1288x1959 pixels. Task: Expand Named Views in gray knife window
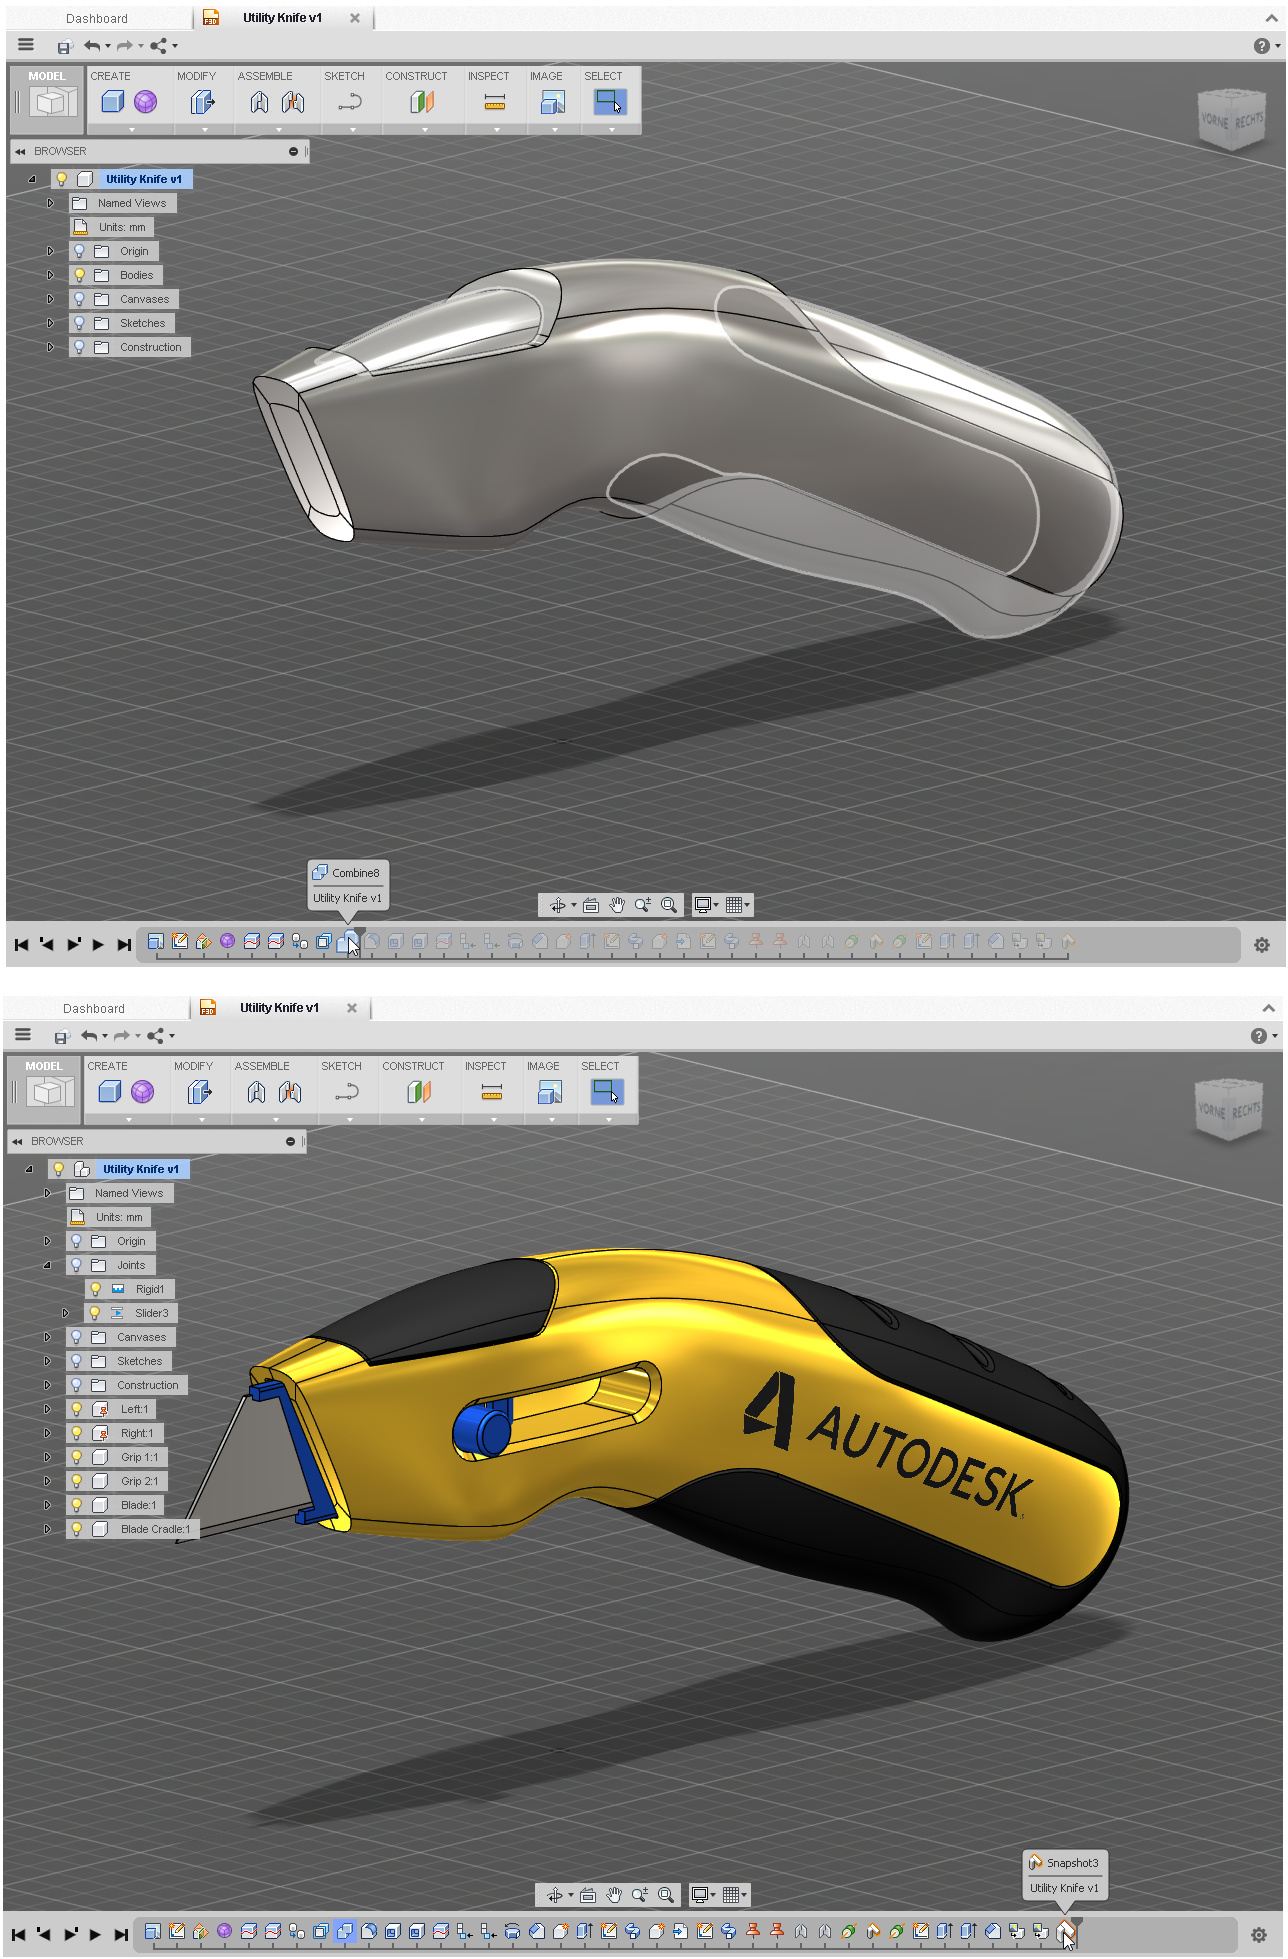(x=50, y=203)
